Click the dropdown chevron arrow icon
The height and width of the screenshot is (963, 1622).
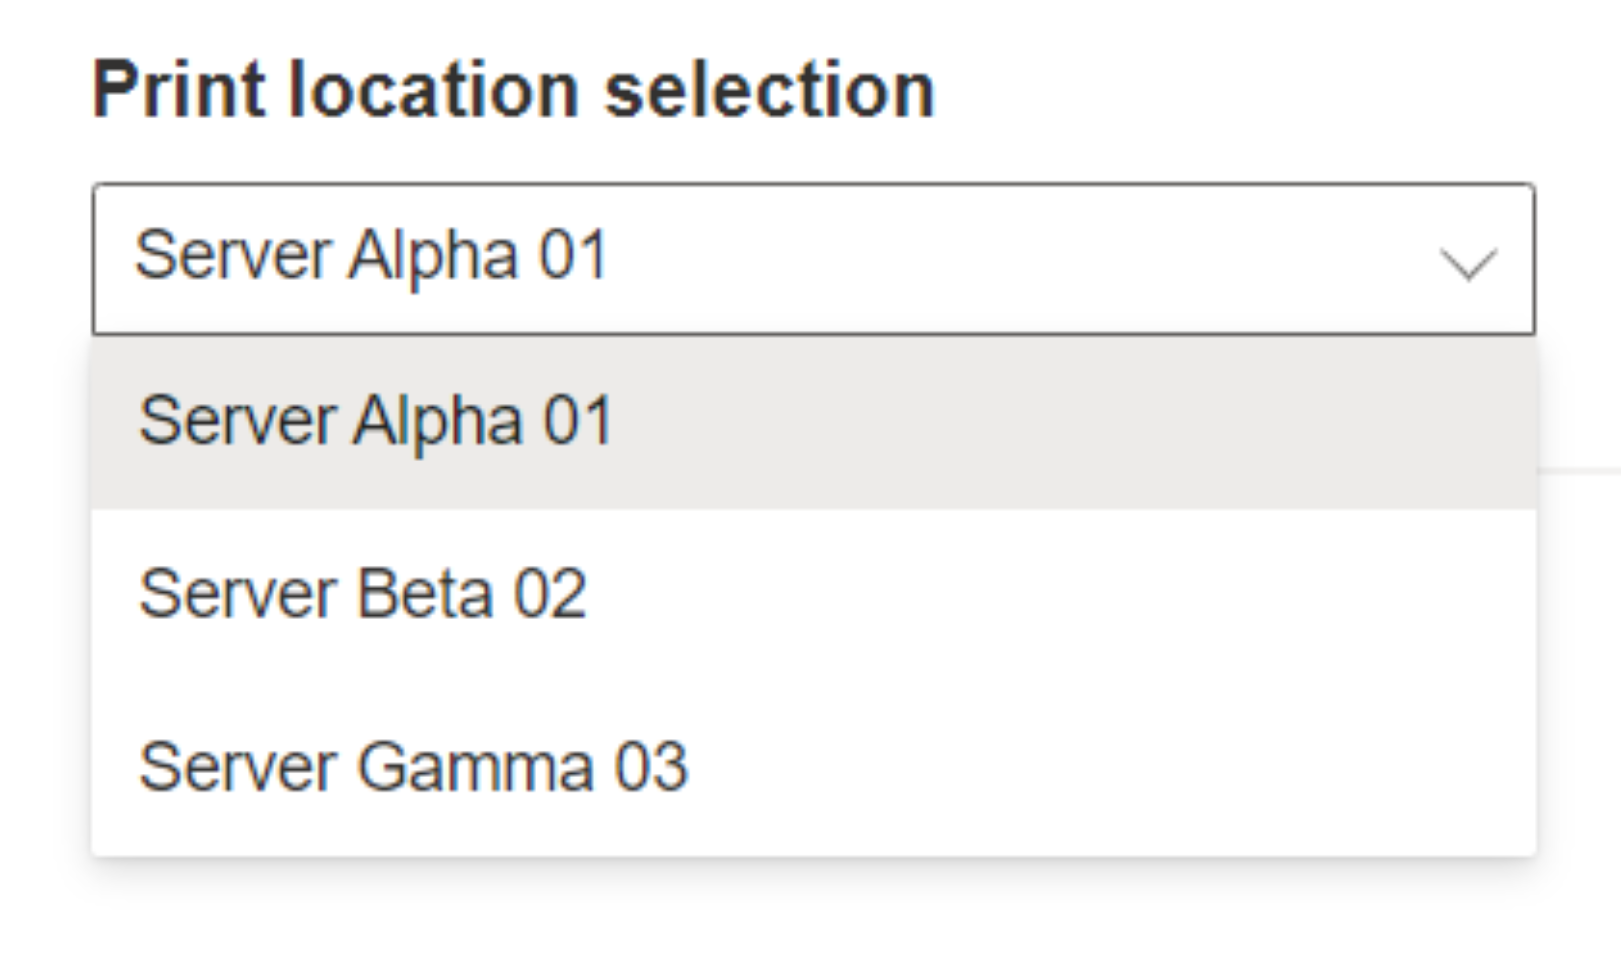point(1467,263)
